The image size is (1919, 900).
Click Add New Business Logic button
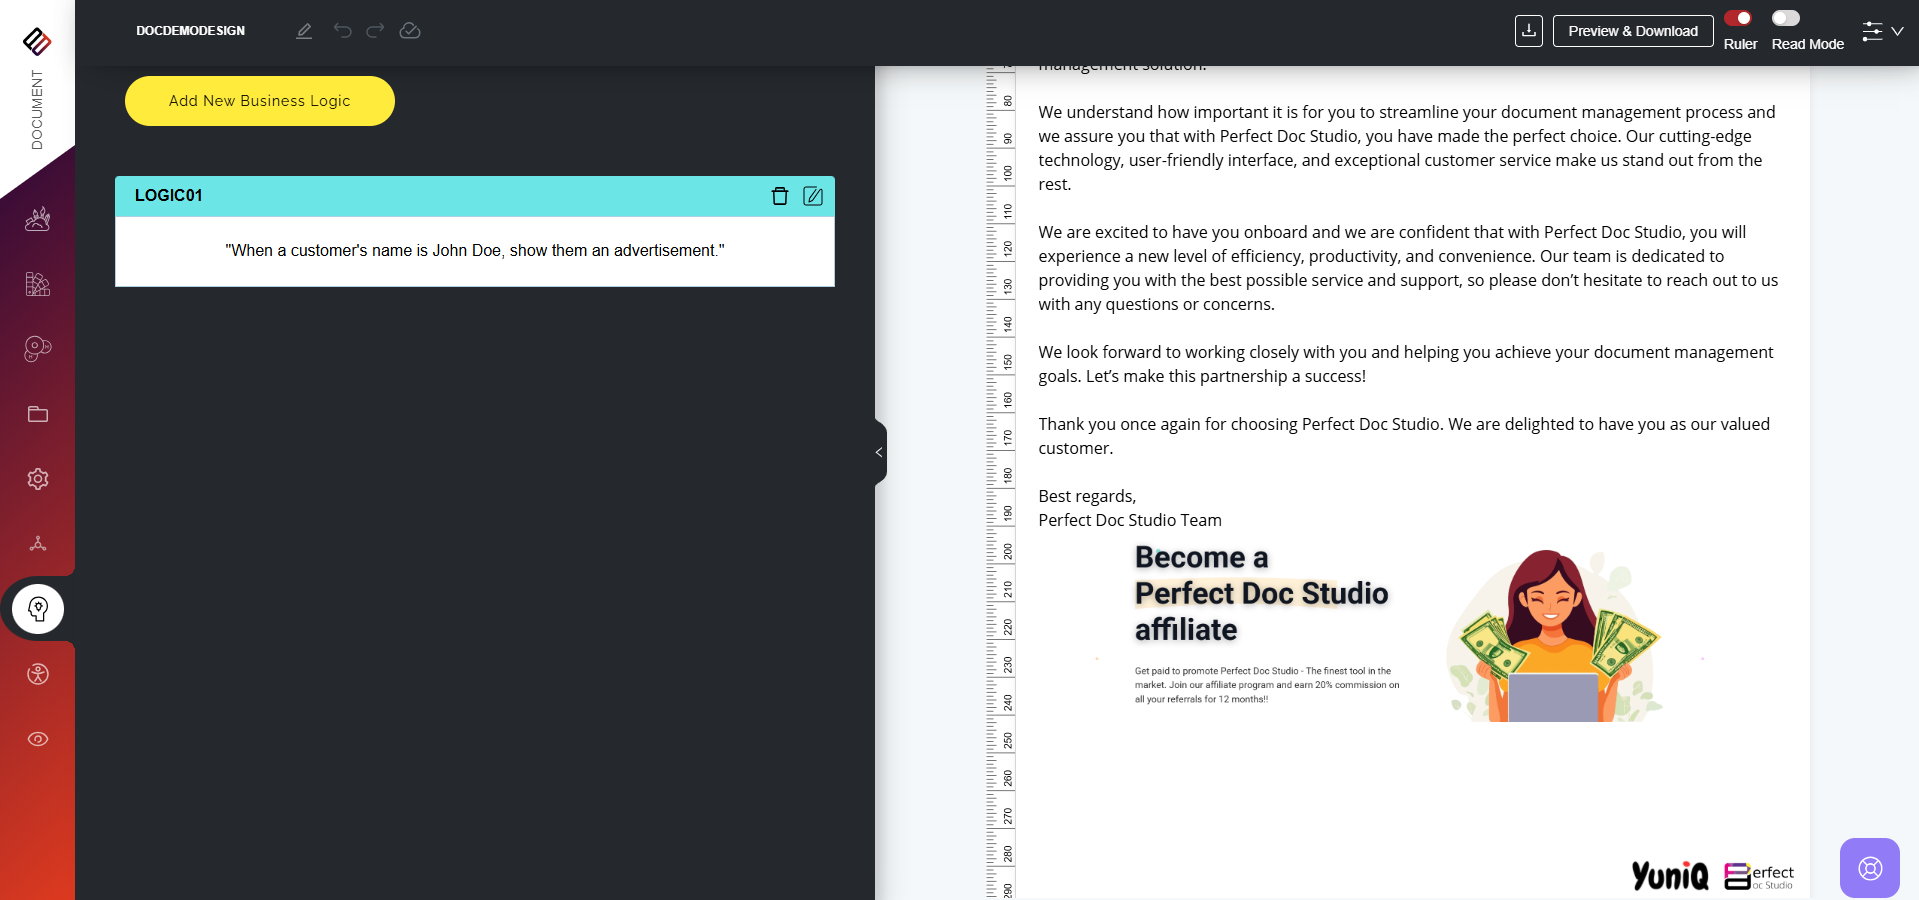click(x=260, y=101)
